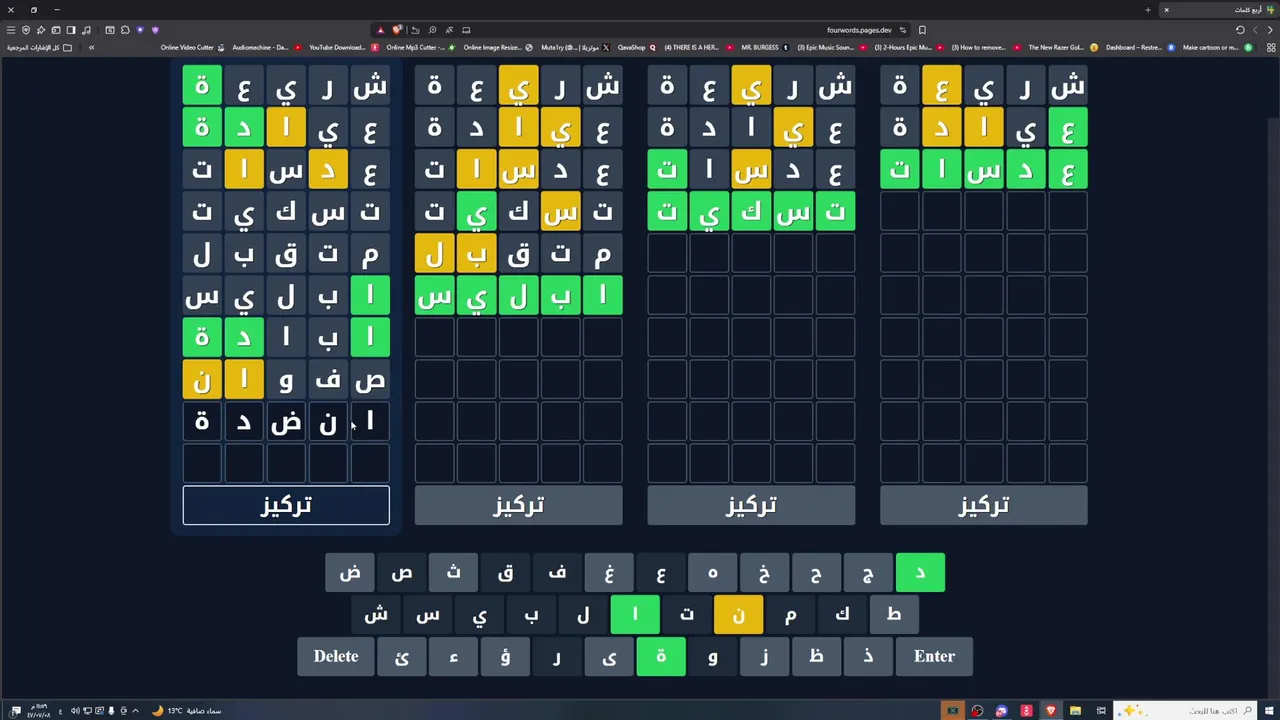Viewport: 1280px width, 720px height.
Task: Go back with the browser arrow
Action: coord(1271,30)
